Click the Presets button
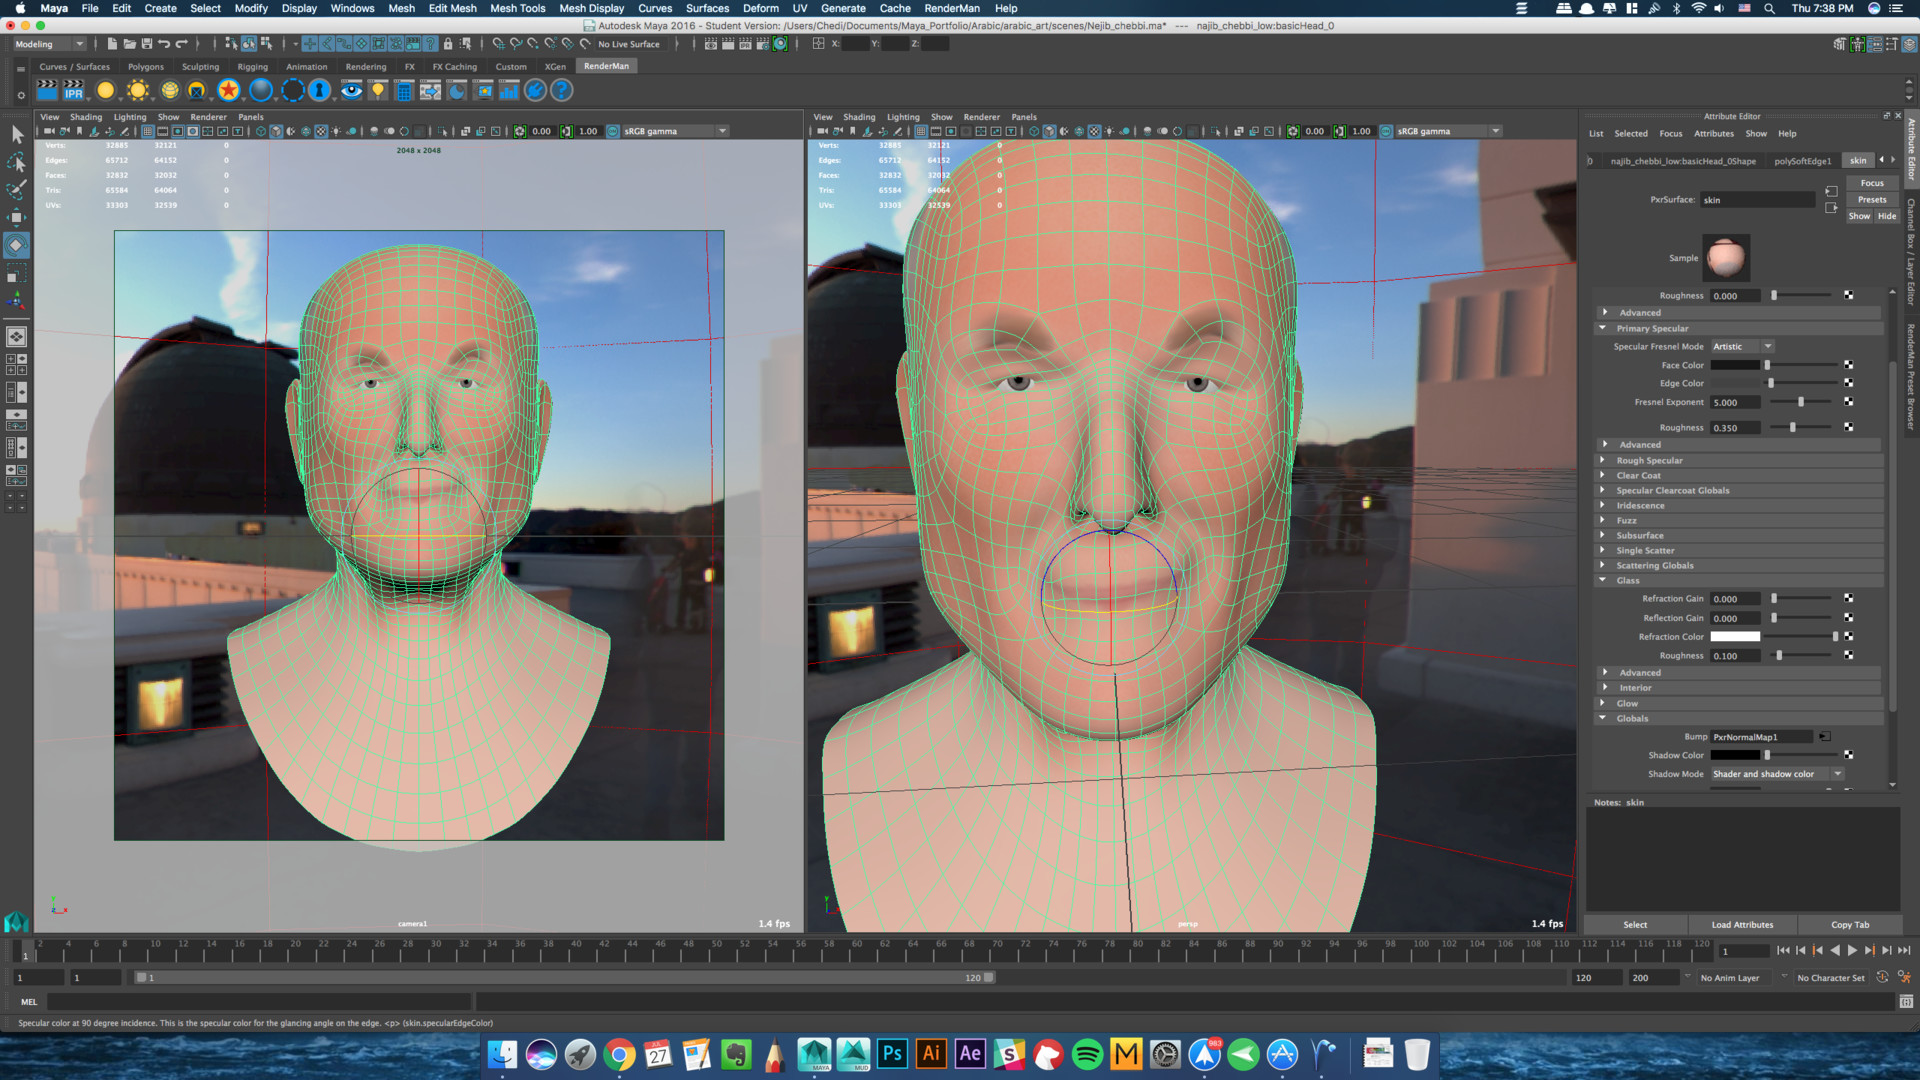1920x1080 pixels. click(x=1872, y=200)
